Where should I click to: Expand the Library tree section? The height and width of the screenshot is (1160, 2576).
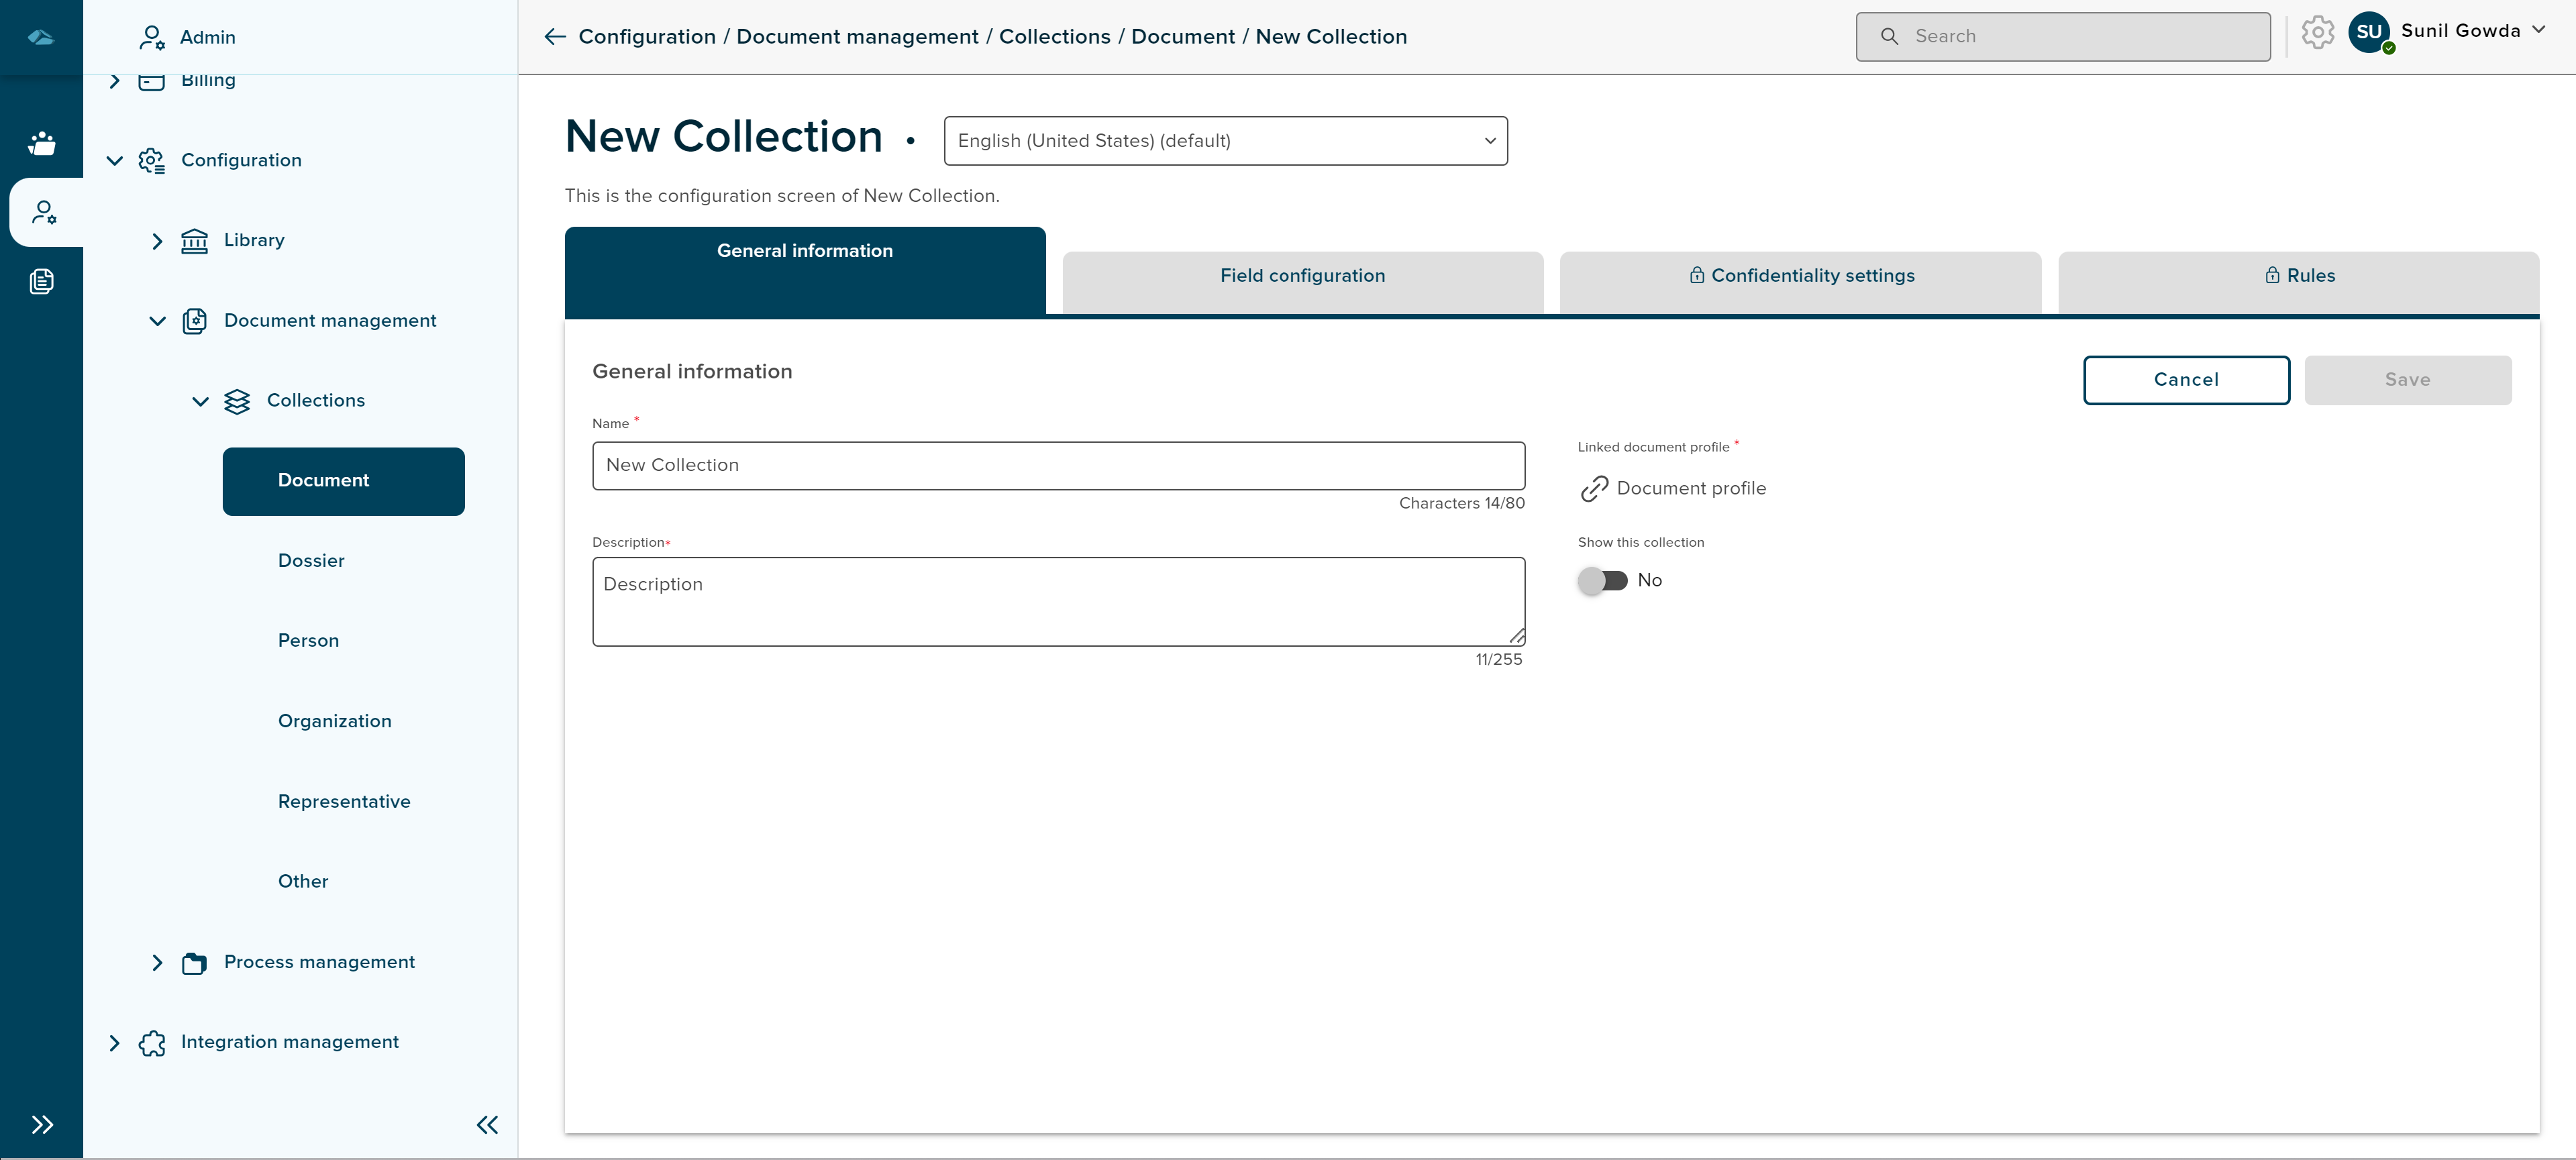click(157, 241)
